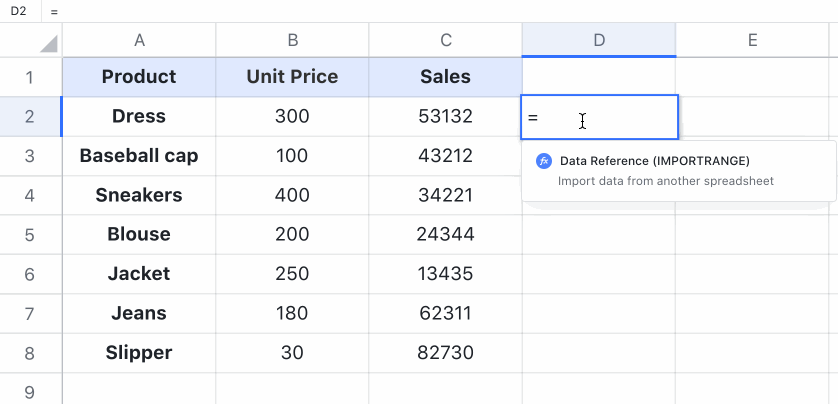Select column C header
The height and width of the screenshot is (404, 838).
(x=445, y=40)
